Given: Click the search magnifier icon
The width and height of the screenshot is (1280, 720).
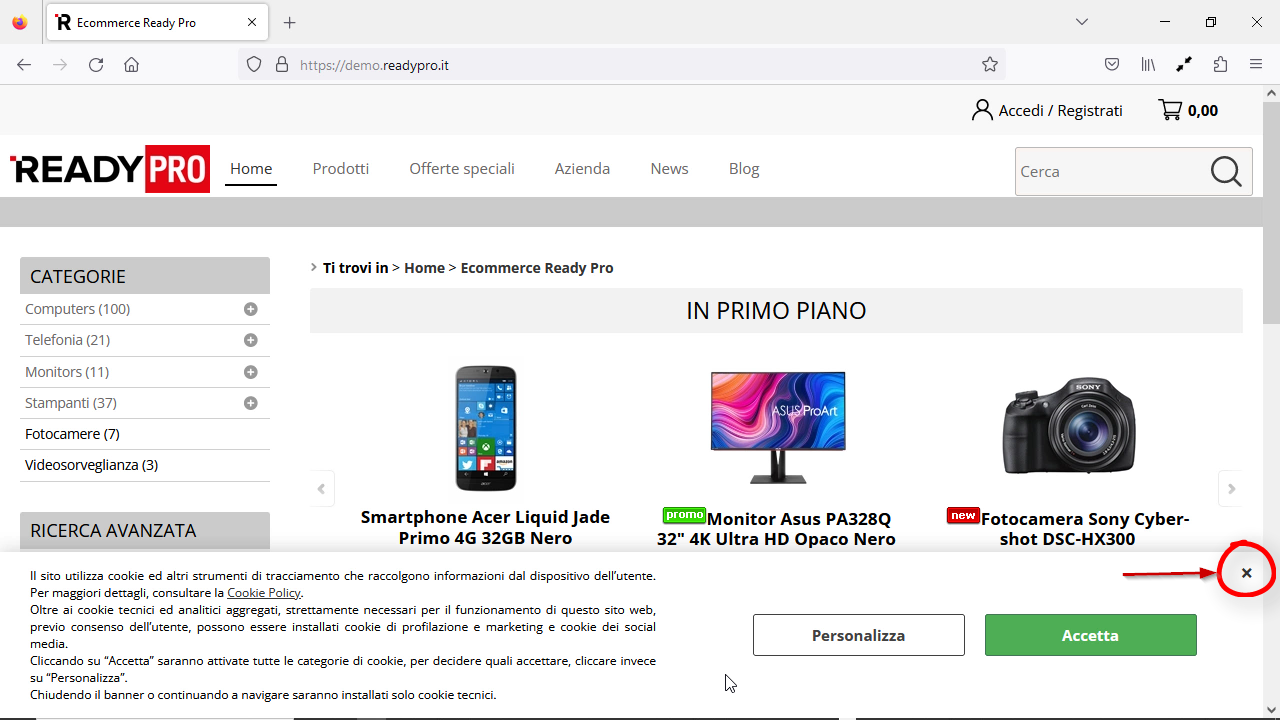Looking at the screenshot, I should [x=1226, y=171].
